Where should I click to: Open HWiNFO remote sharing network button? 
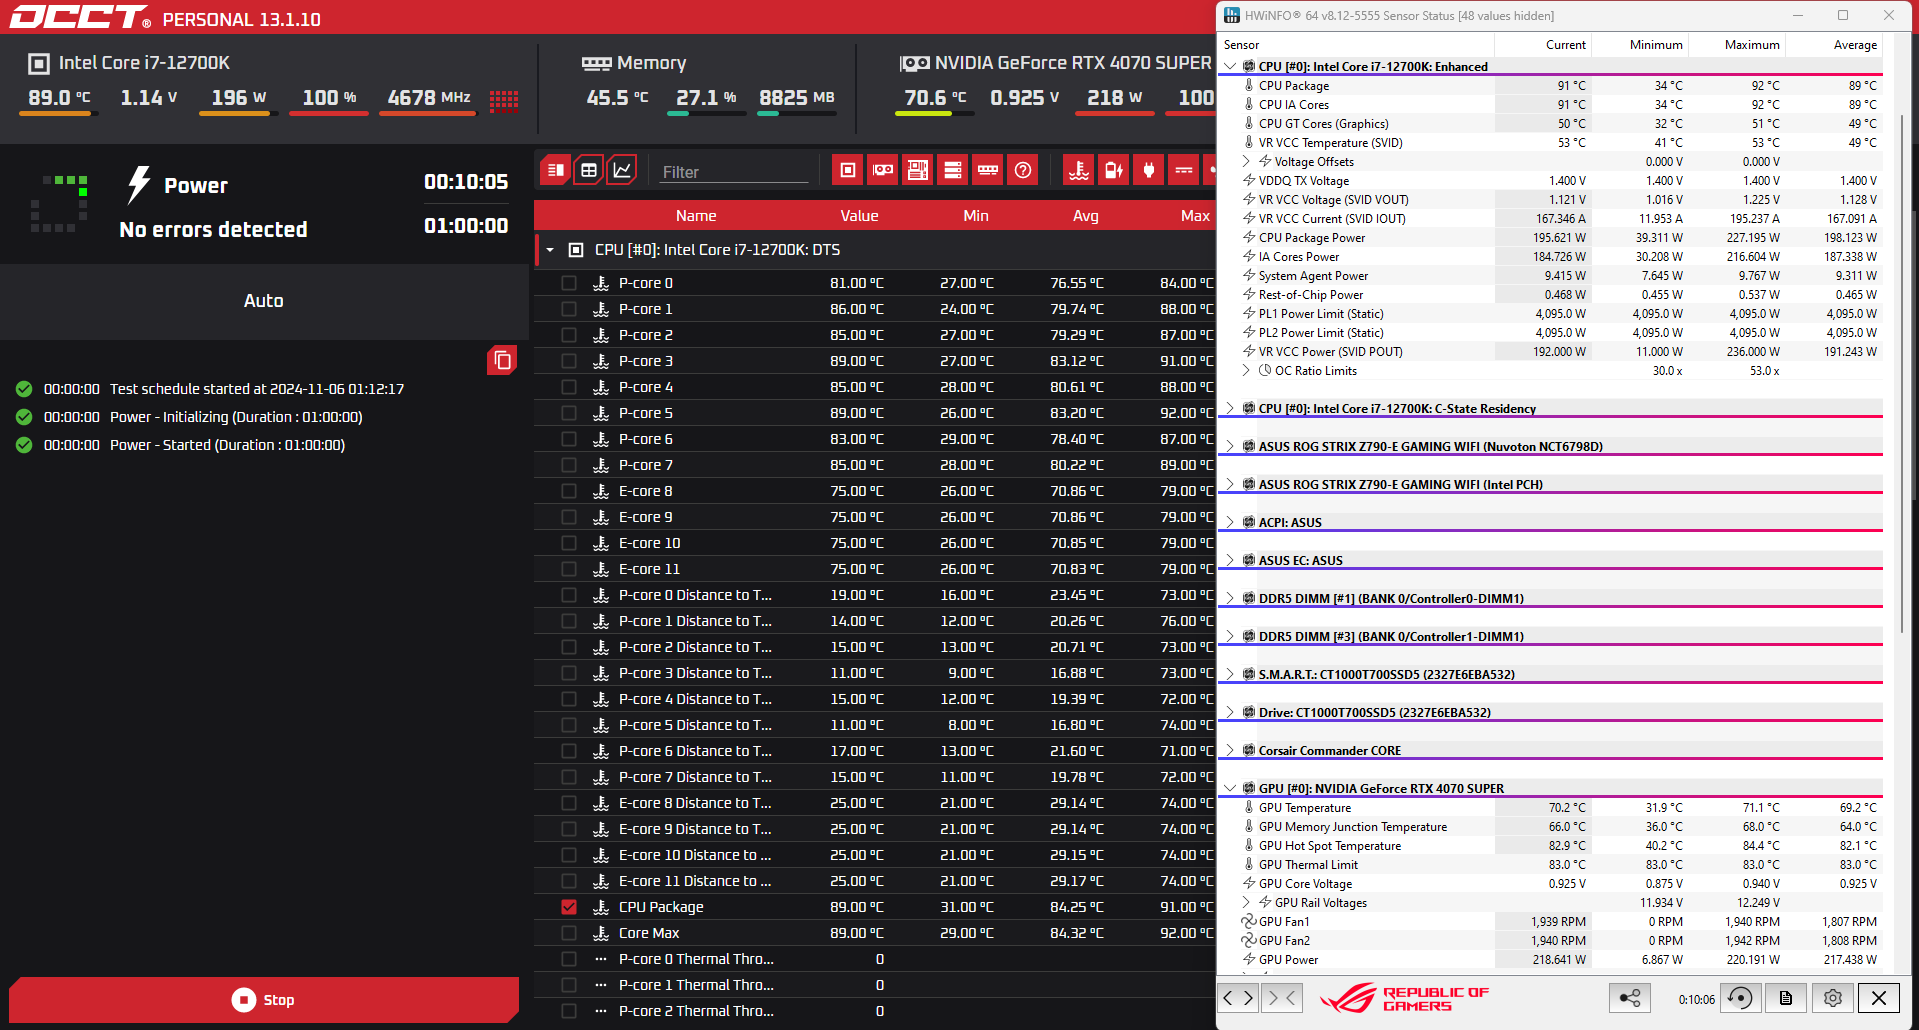point(1630,997)
